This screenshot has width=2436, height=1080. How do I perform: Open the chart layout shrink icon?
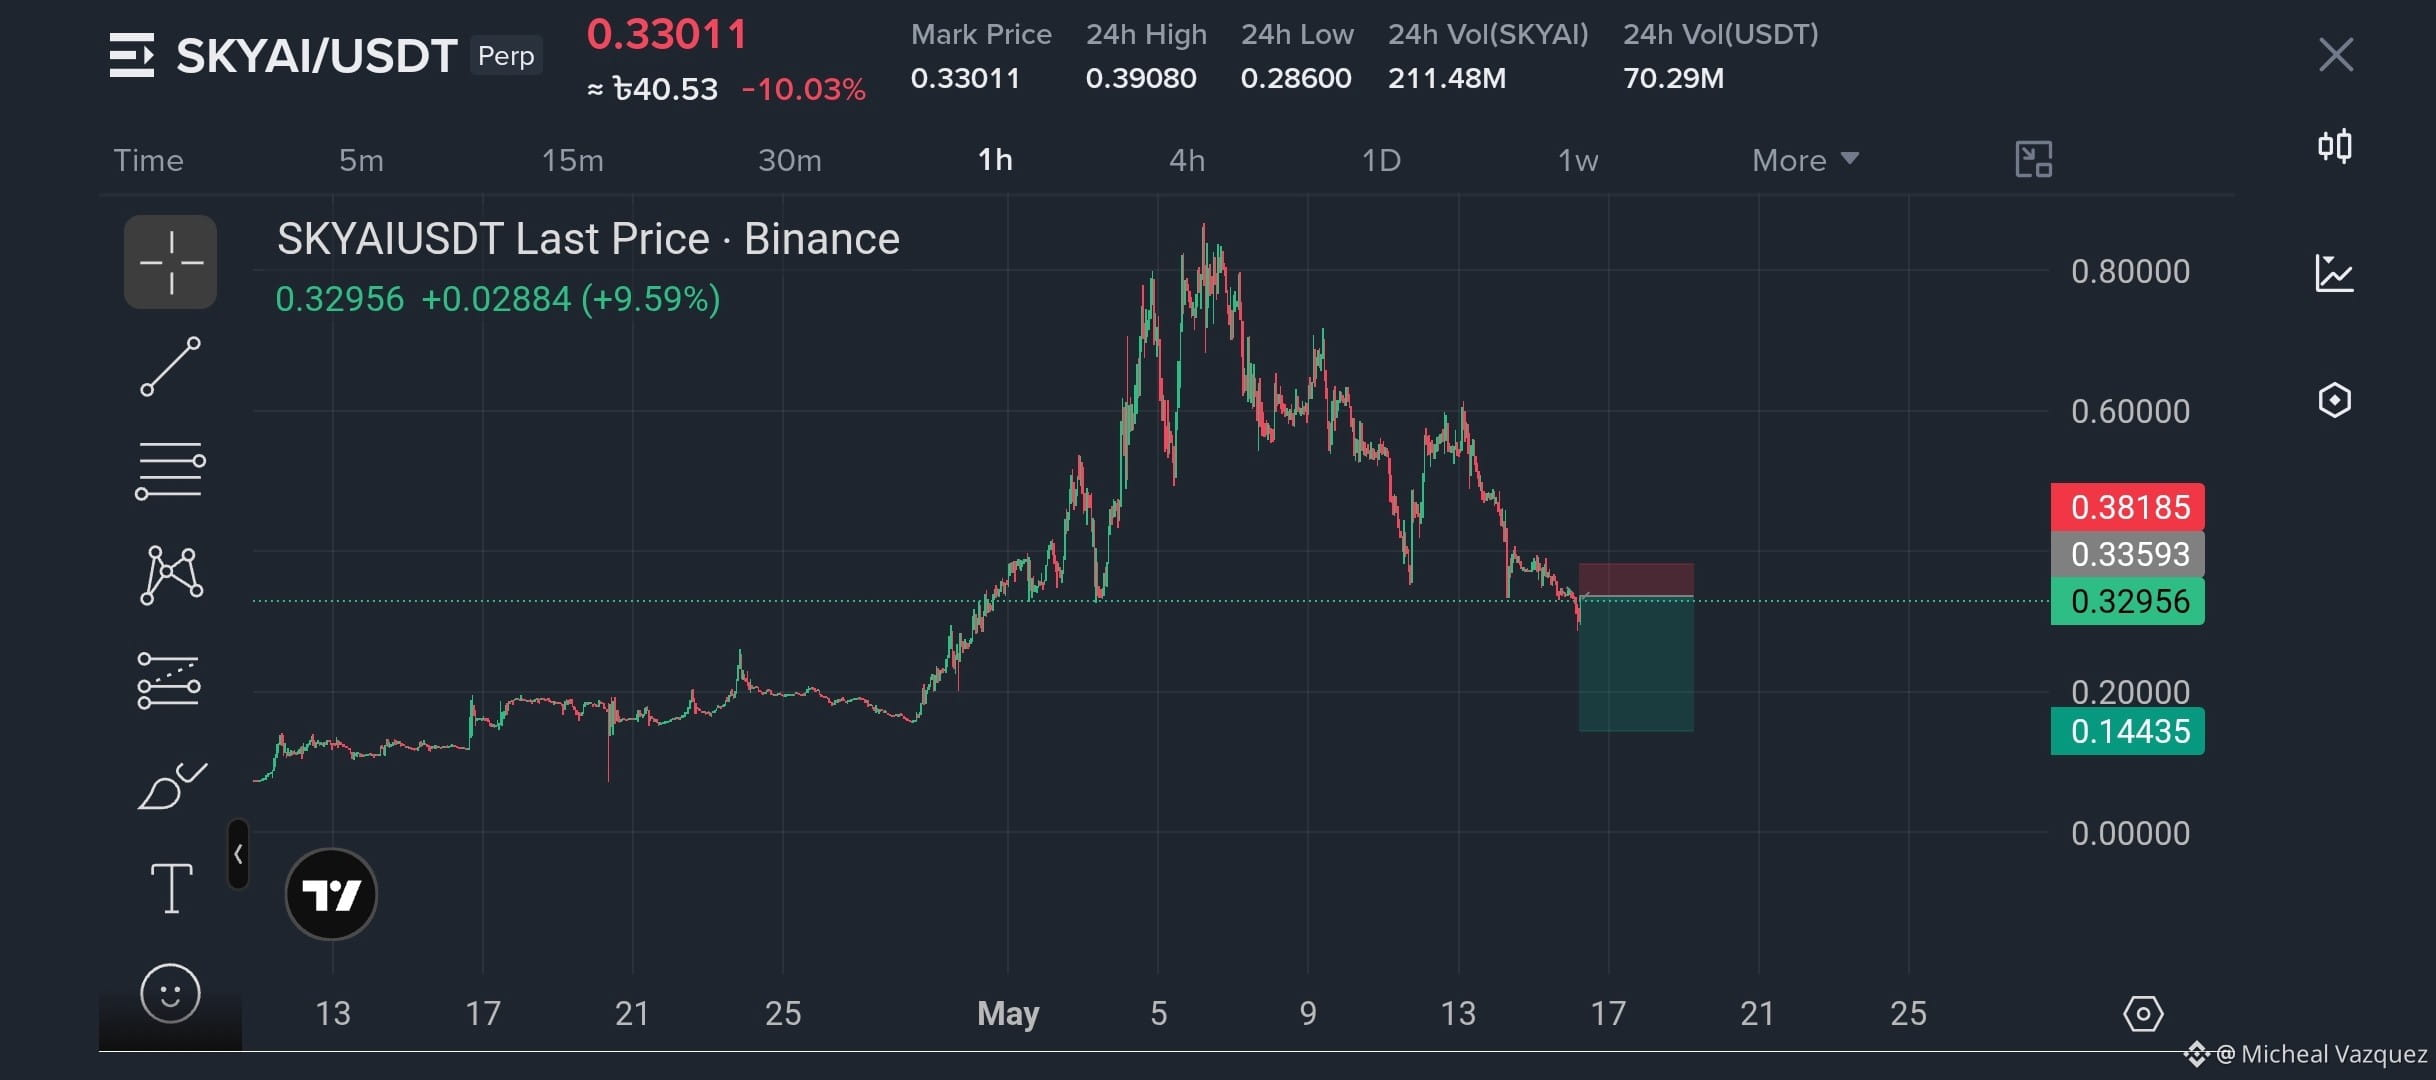(x=2034, y=159)
